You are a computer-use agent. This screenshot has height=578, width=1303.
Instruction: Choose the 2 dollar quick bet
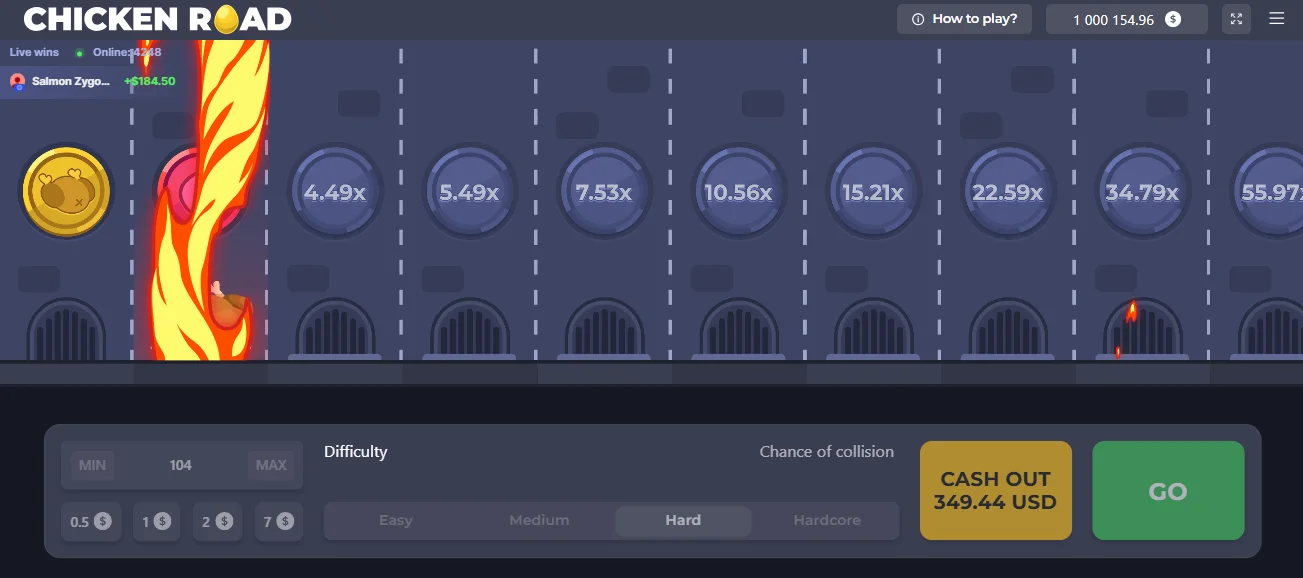(x=217, y=521)
